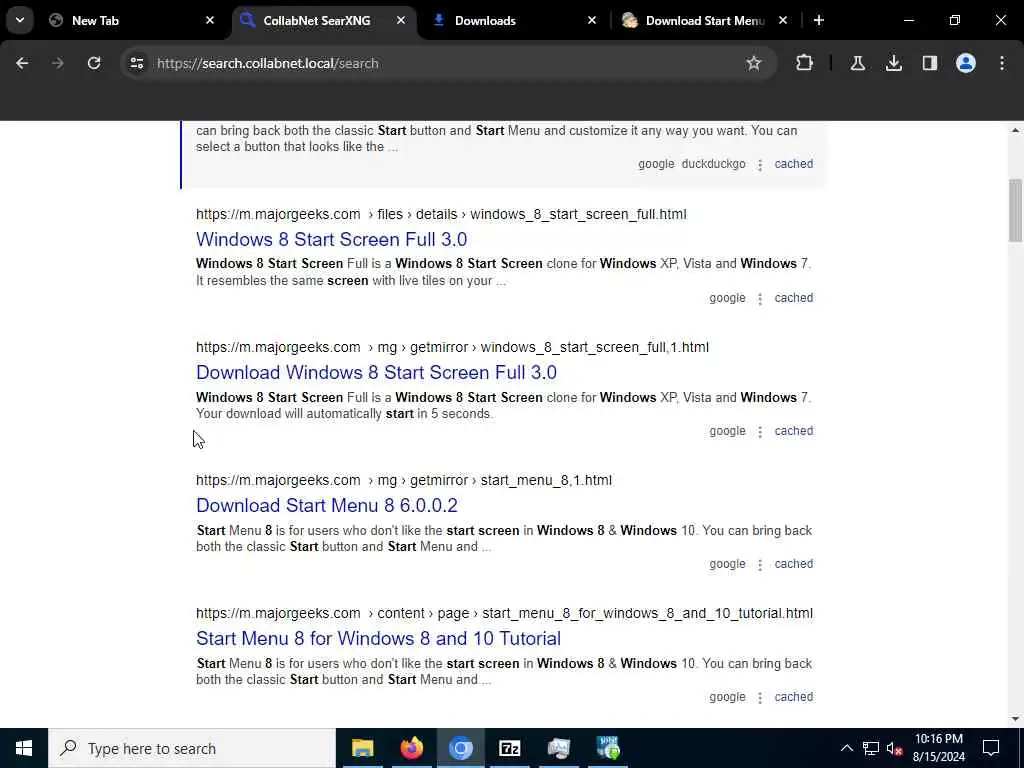
Task: Open cached link for Download Start Menu 8
Action: (793, 564)
